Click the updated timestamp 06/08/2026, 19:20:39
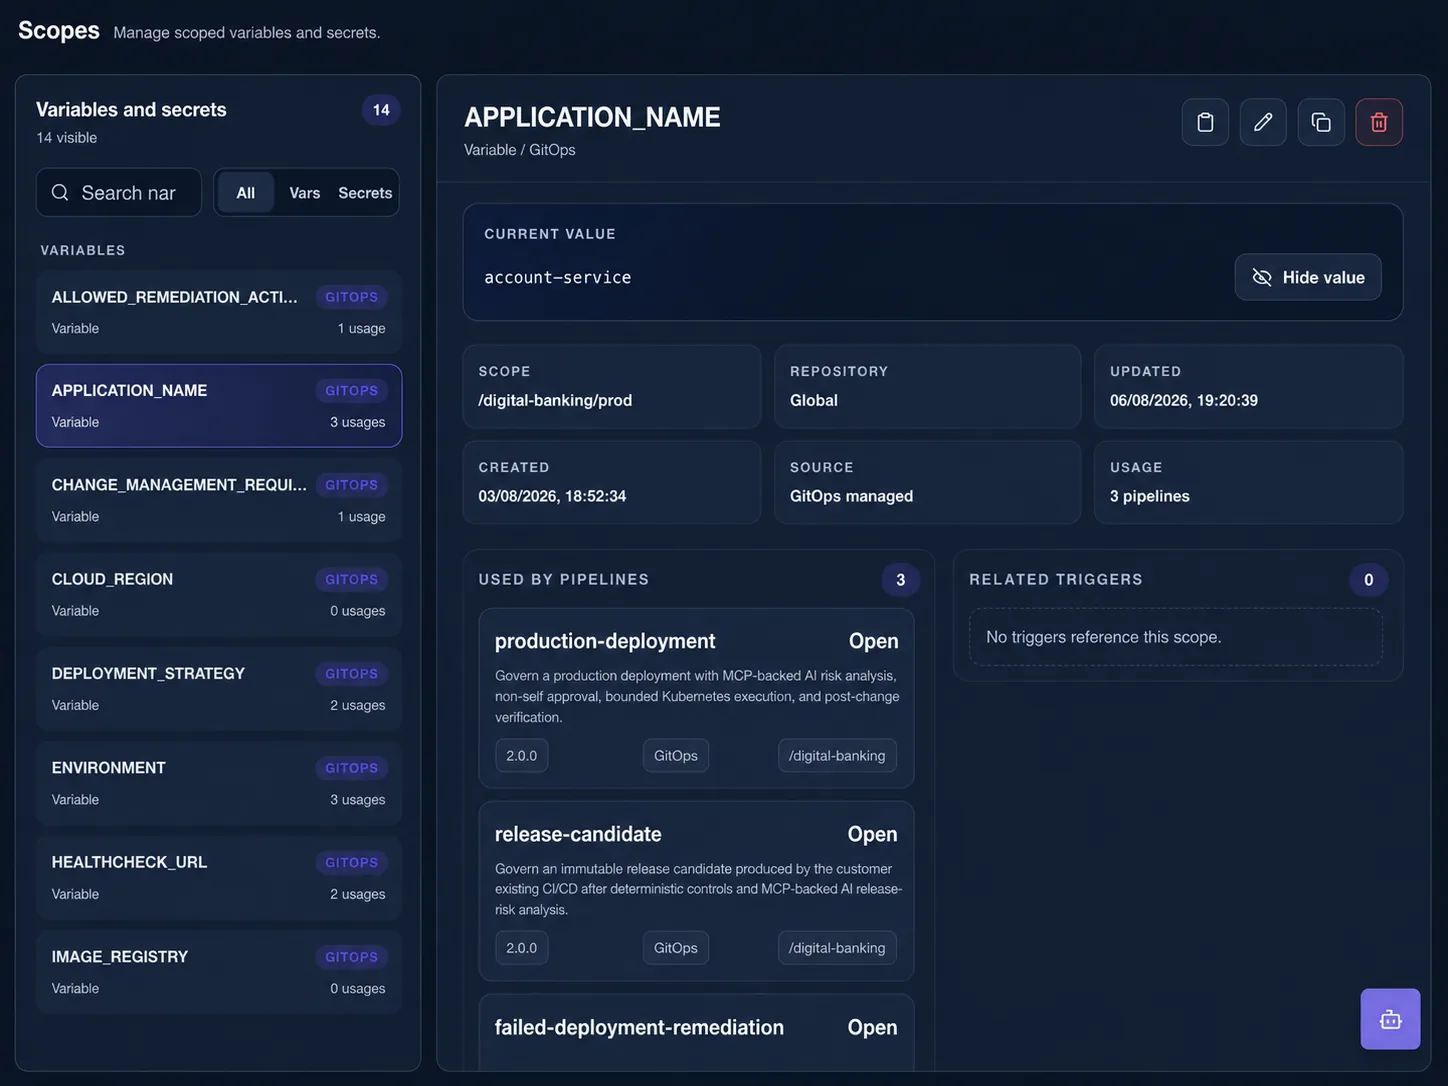The width and height of the screenshot is (1448, 1086). click(1184, 400)
